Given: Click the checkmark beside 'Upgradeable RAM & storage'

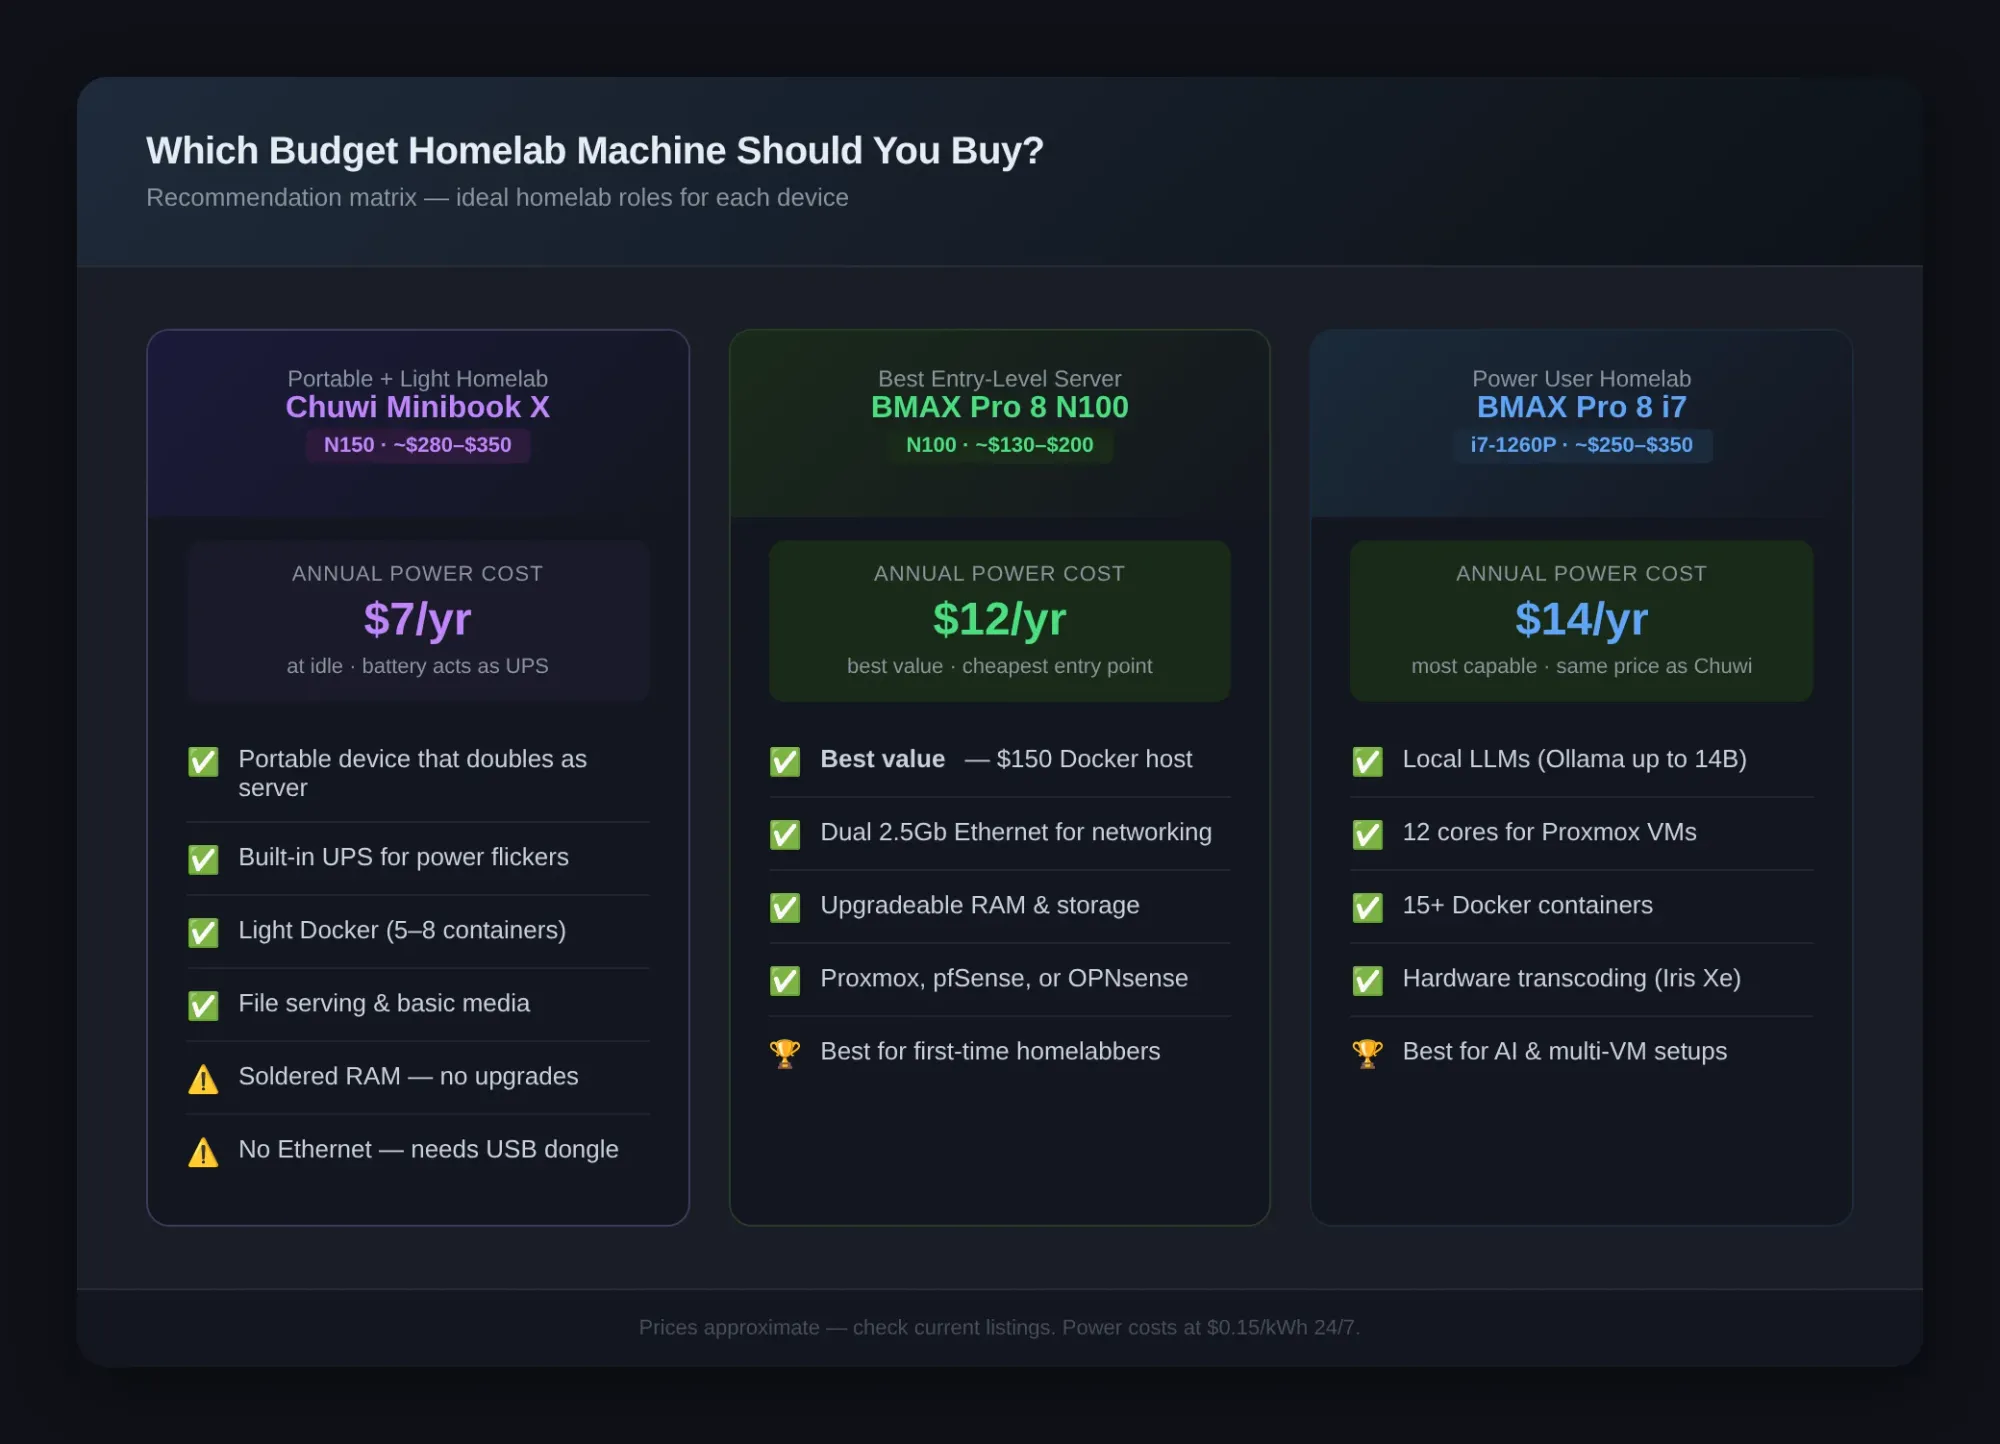Looking at the screenshot, I should [x=785, y=907].
